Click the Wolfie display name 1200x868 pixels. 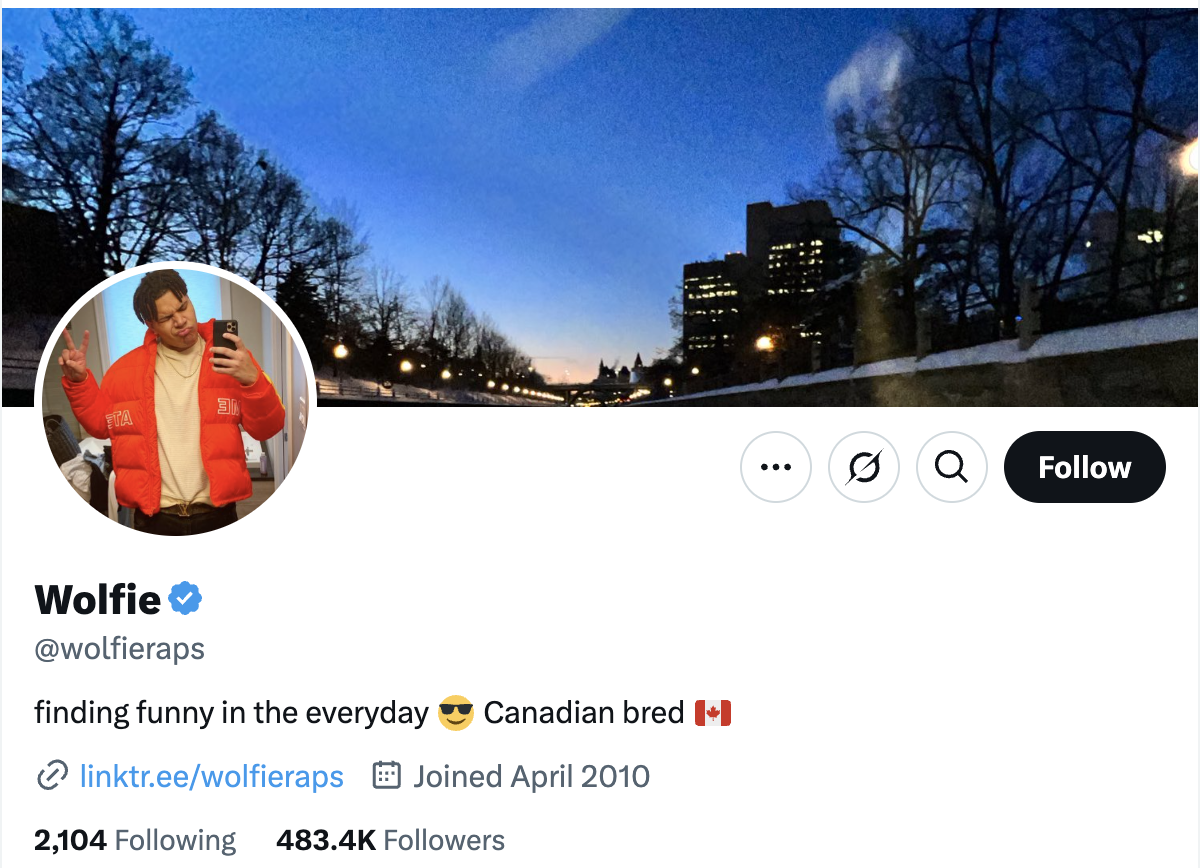tap(97, 600)
